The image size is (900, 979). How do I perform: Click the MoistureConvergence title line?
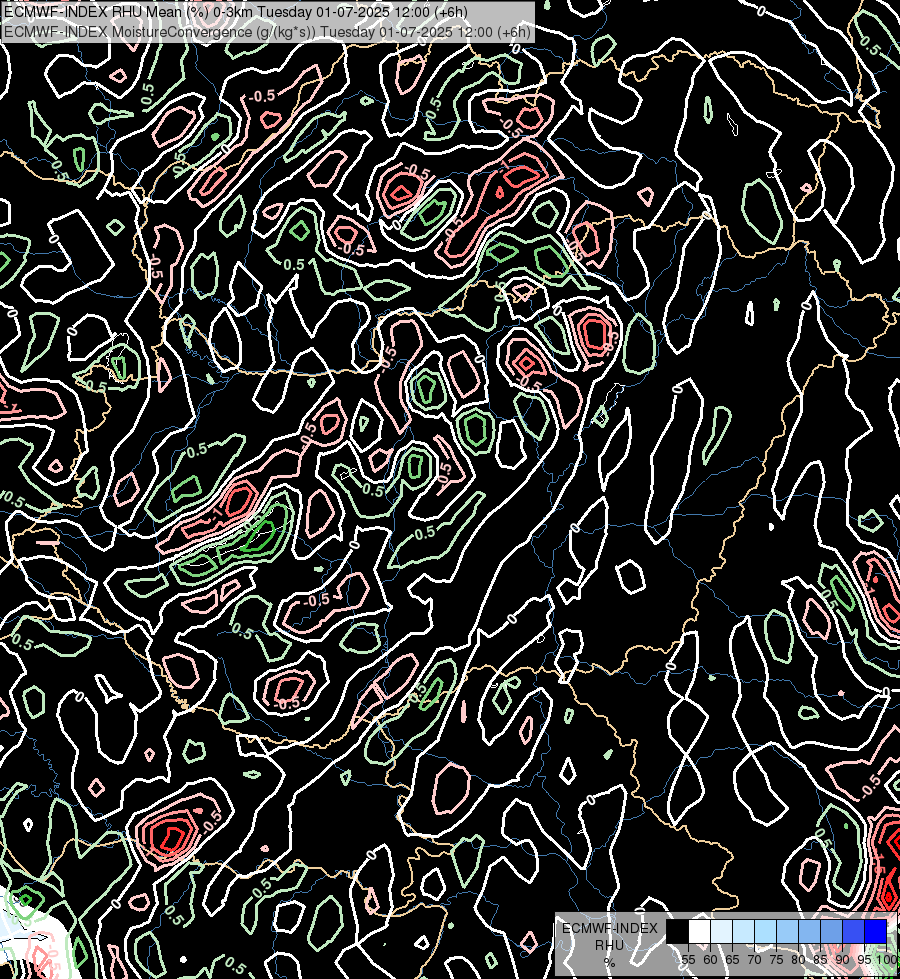pos(267,31)
